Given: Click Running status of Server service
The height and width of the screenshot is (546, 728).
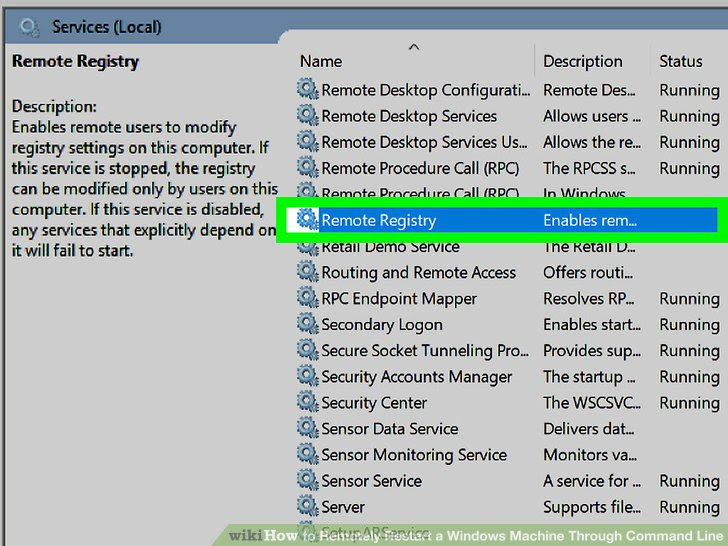Looking at the screenshot, I should tap(689, 507).
